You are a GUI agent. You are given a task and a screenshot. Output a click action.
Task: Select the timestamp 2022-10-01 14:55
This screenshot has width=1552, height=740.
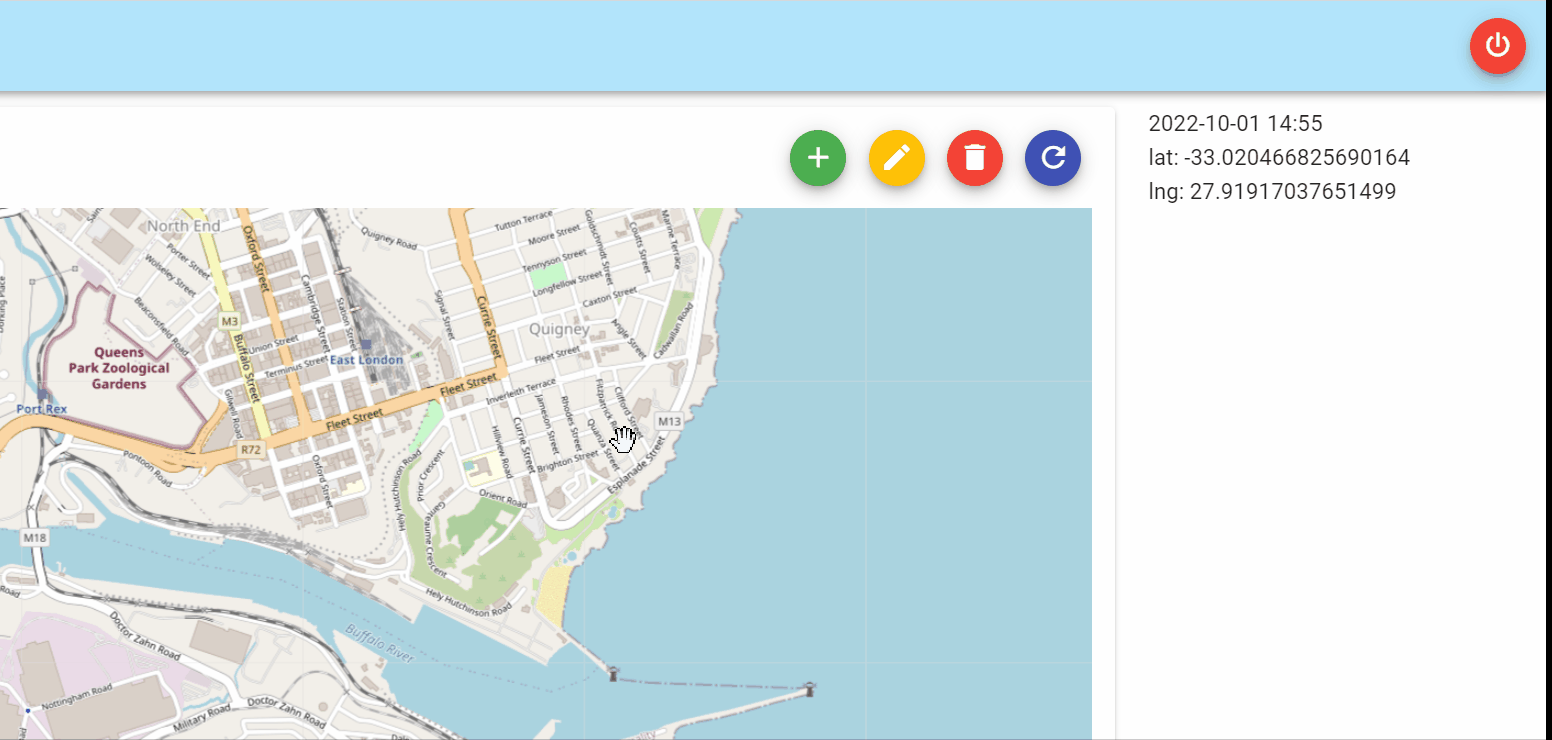(1235, 124)
